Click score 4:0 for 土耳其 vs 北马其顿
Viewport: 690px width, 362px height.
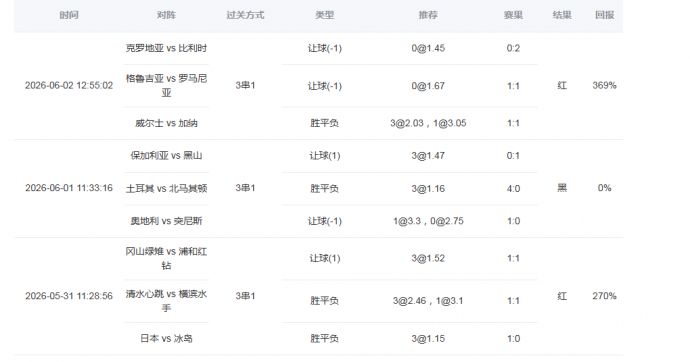pos(513,189)
